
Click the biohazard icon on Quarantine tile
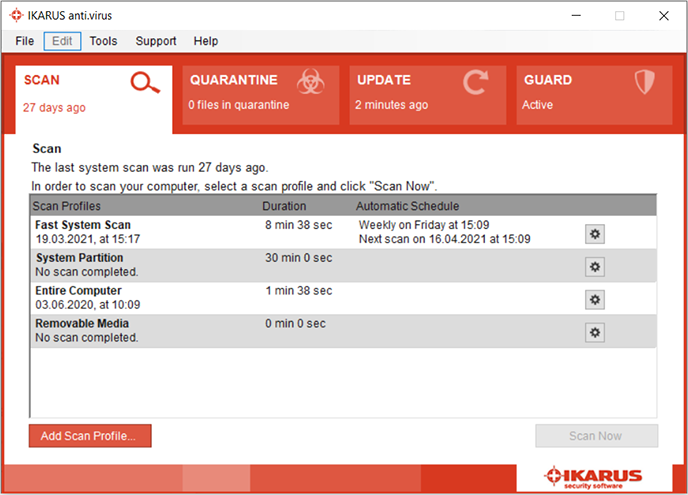[310, 83]
